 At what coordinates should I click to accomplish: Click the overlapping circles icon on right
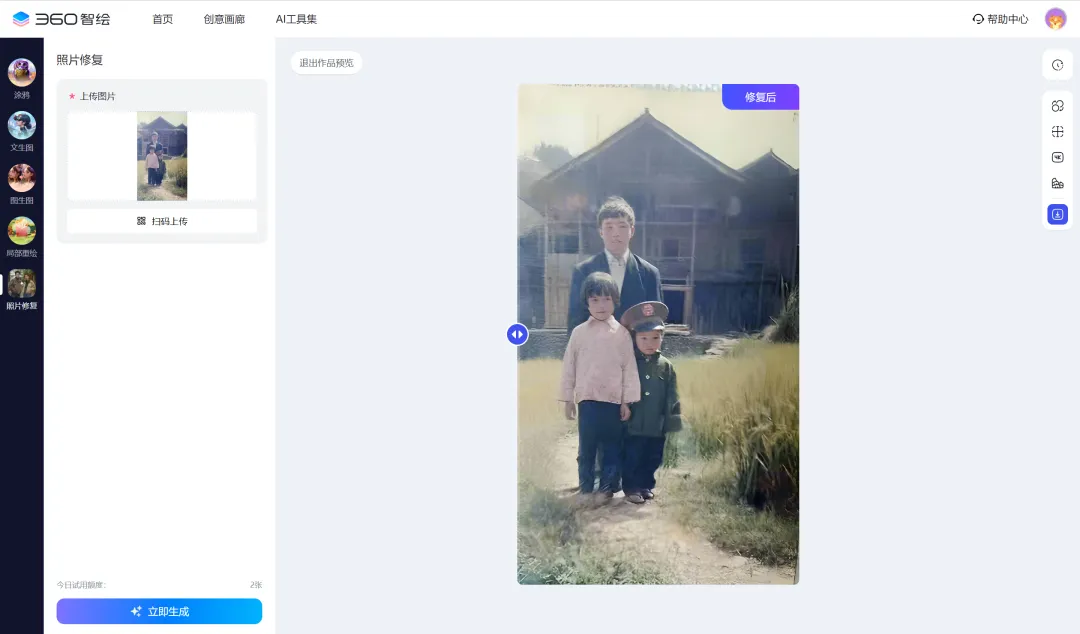pyautogui.click(x=1057, y=106)
